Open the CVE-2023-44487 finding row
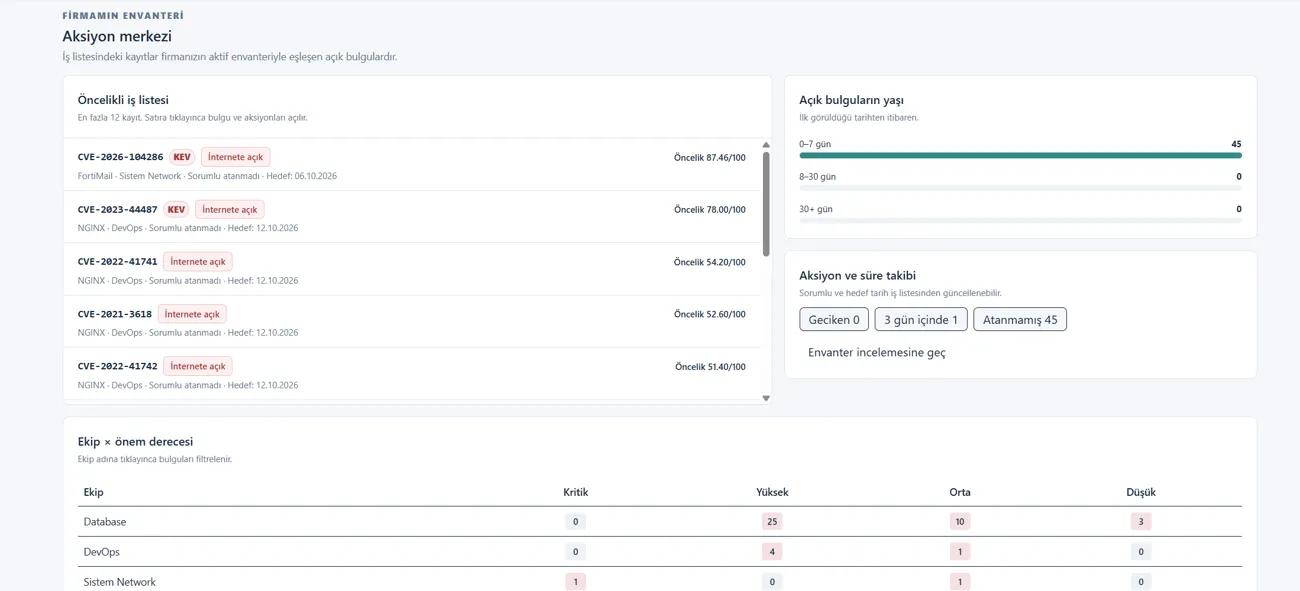 pyautogui.click(x=411, y=217)
